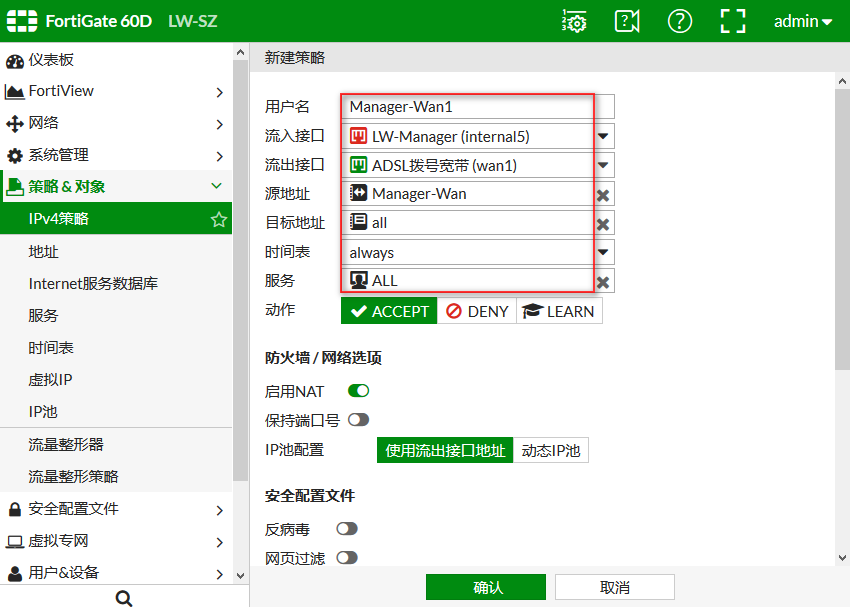Click the 确认 confirm button

(486, 587)
